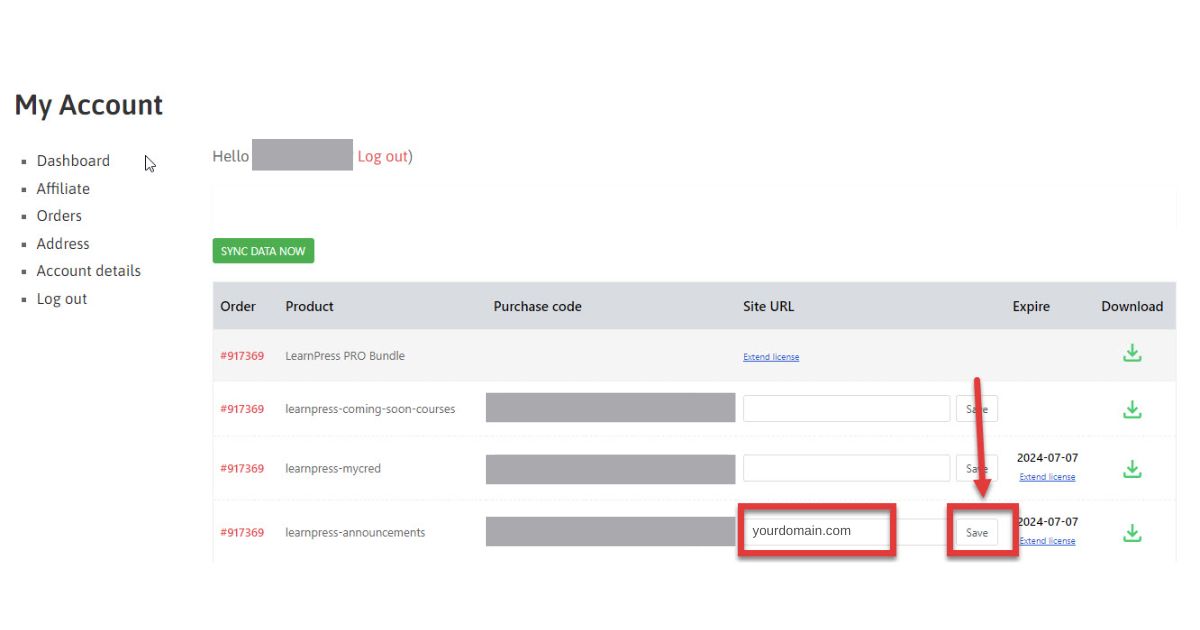Click the LearnPress PRO Bundle product name
Image resolution: width=1200 pixels, height=630 pixels.
(x=345, y=356)
